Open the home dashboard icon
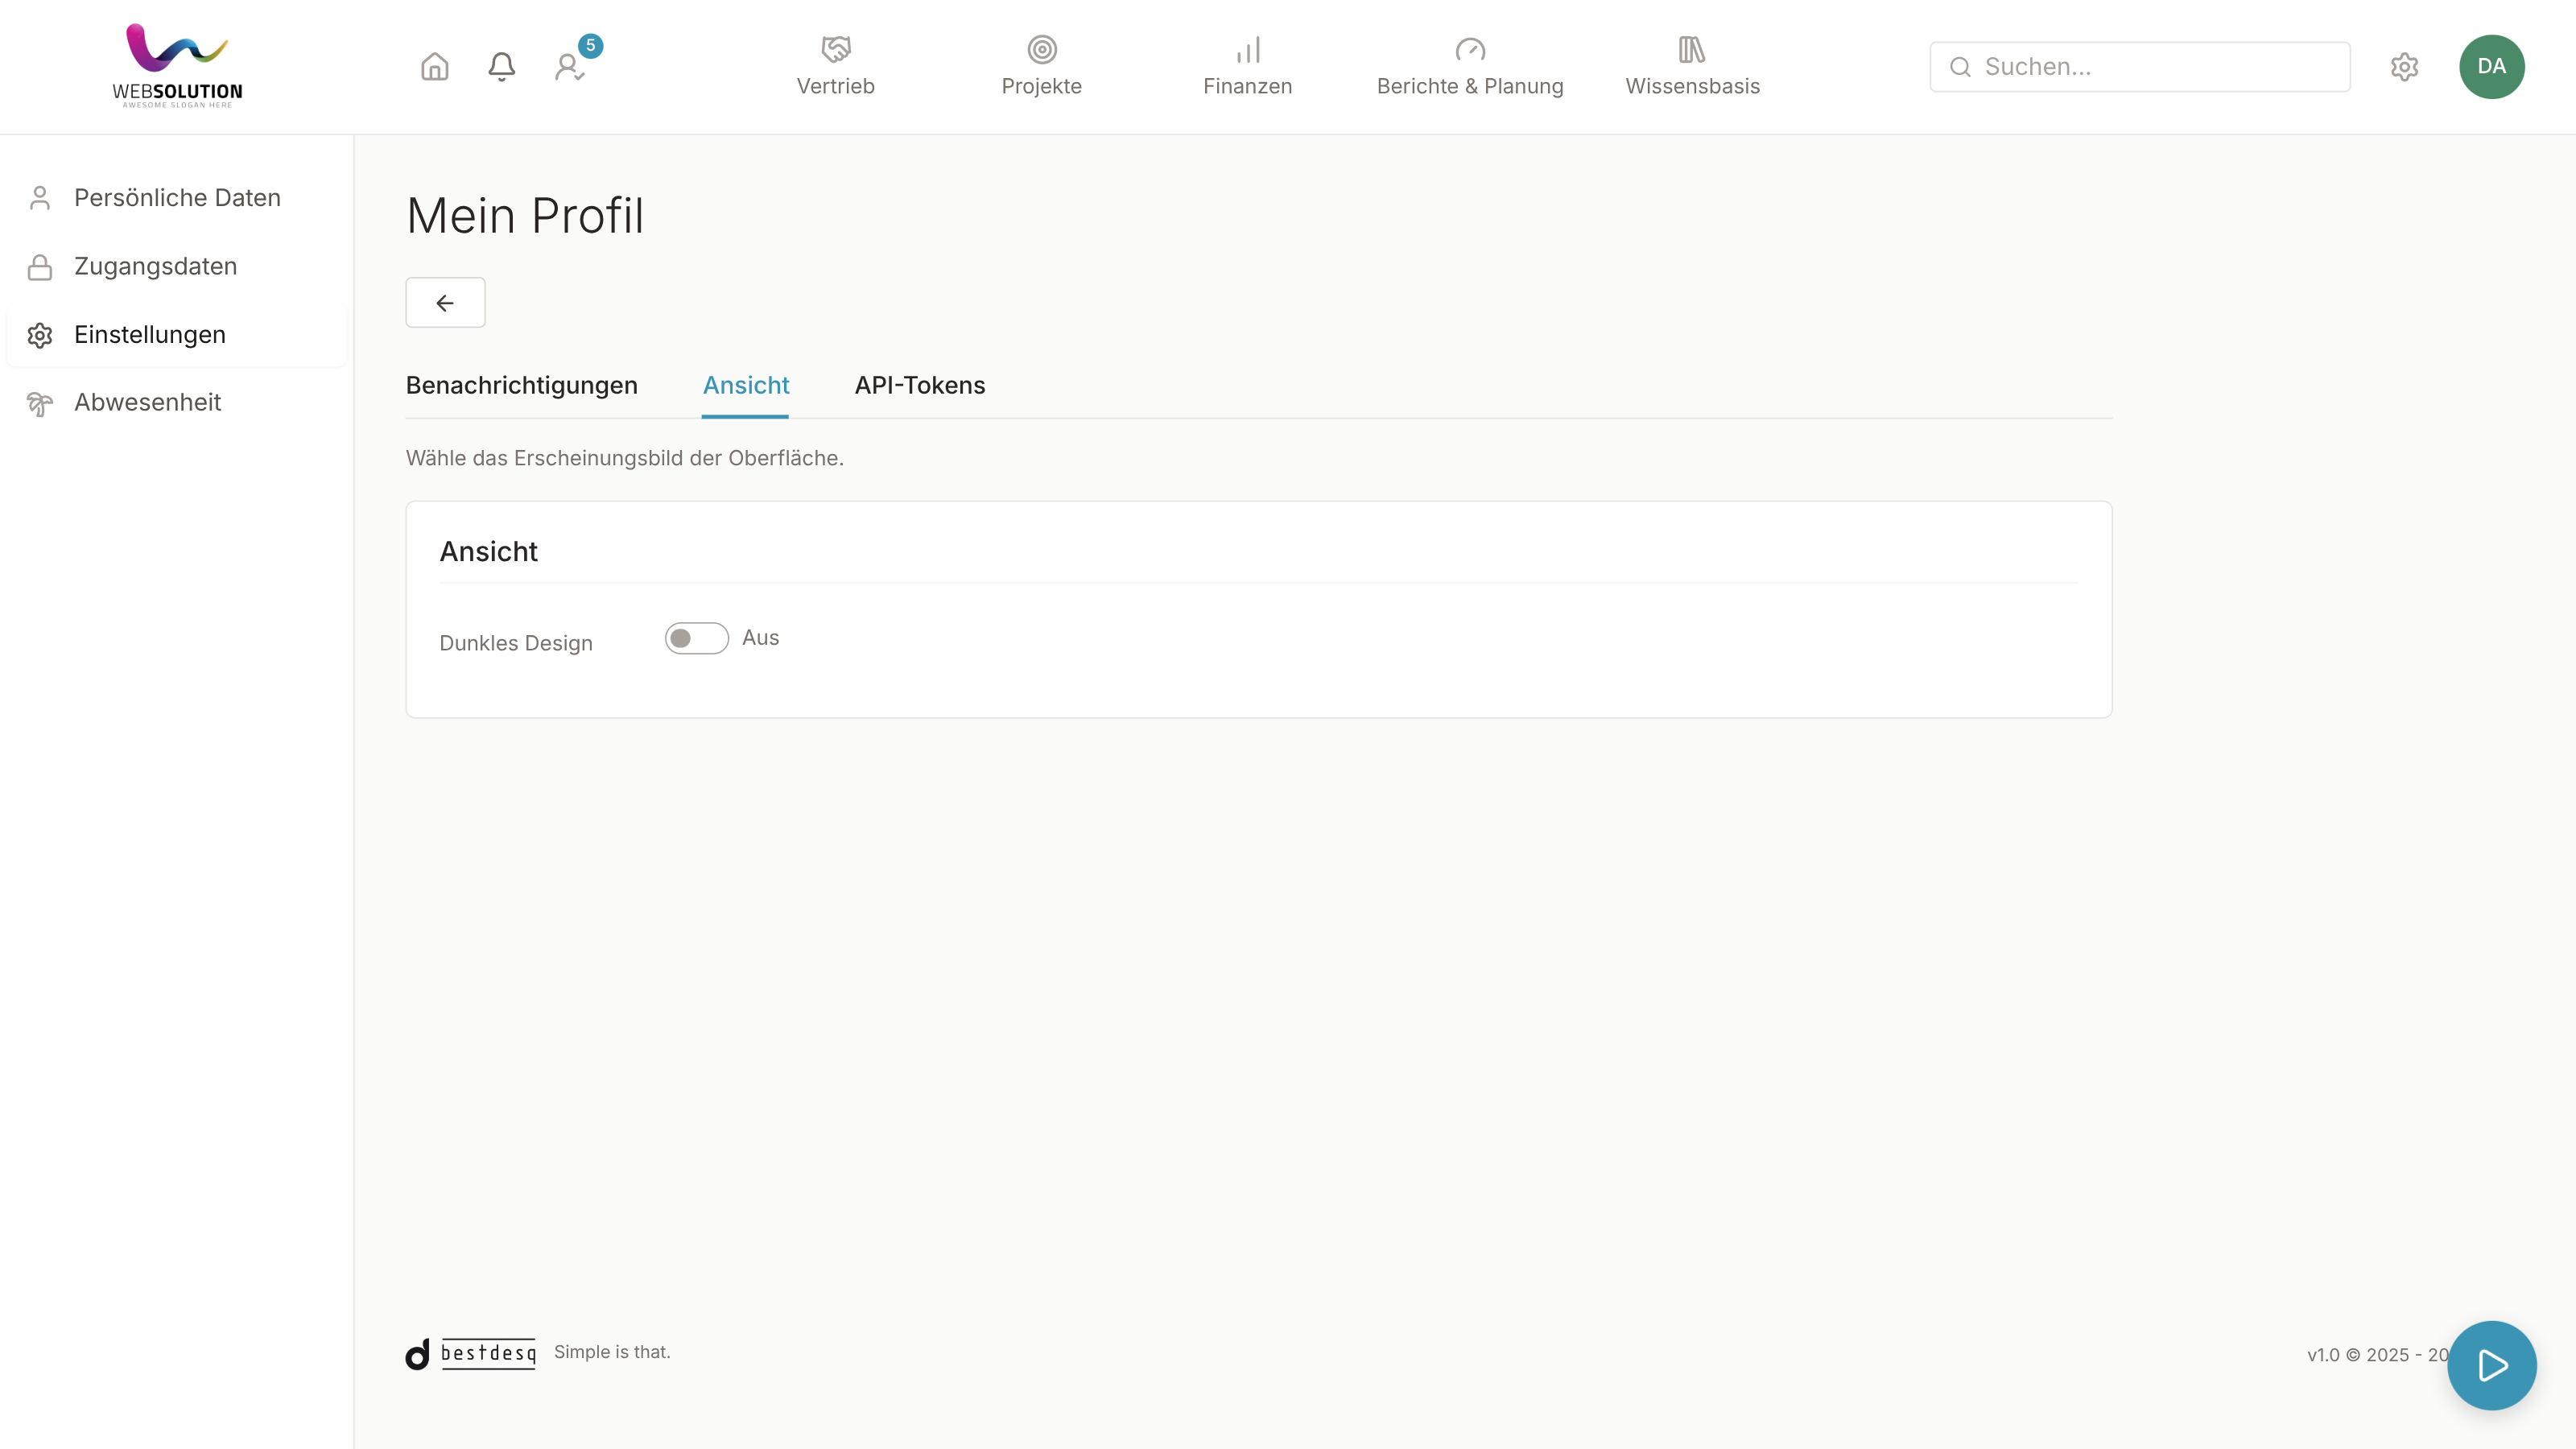The image size is (2576, 1449). click(434, 66)
